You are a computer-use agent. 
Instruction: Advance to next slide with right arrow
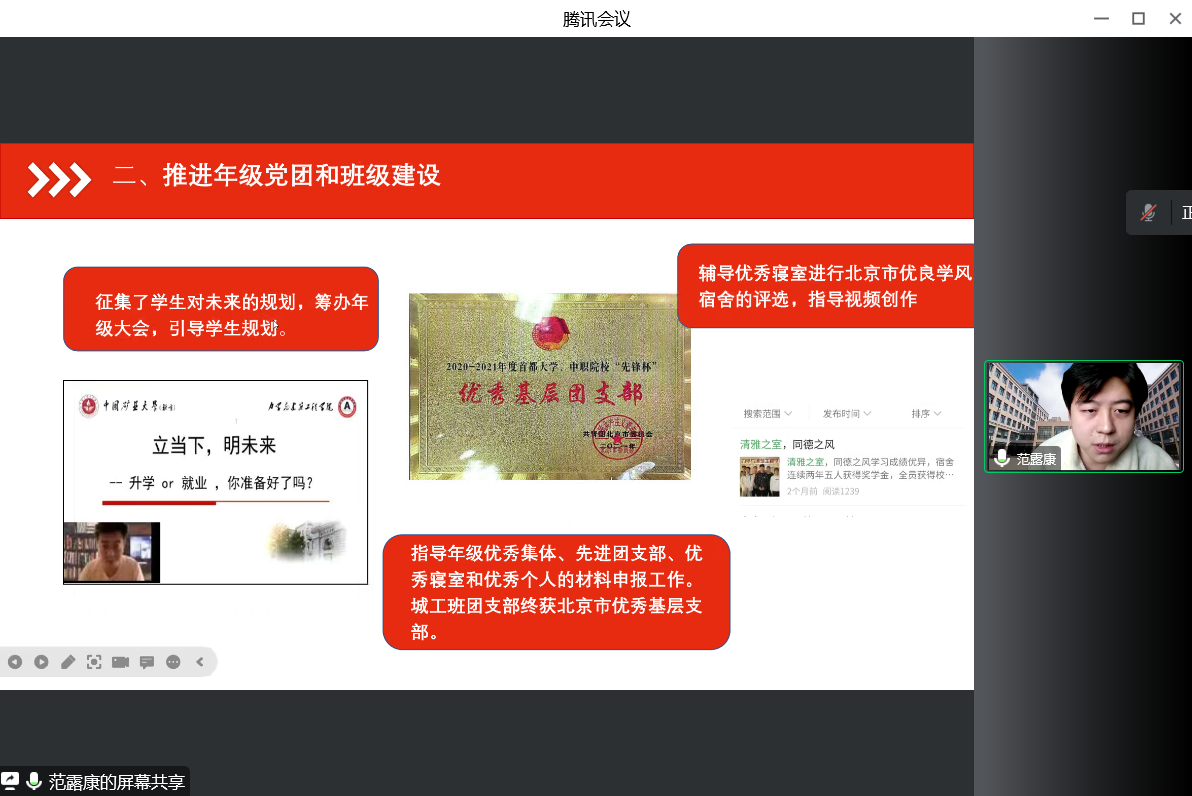pos(41,662)
